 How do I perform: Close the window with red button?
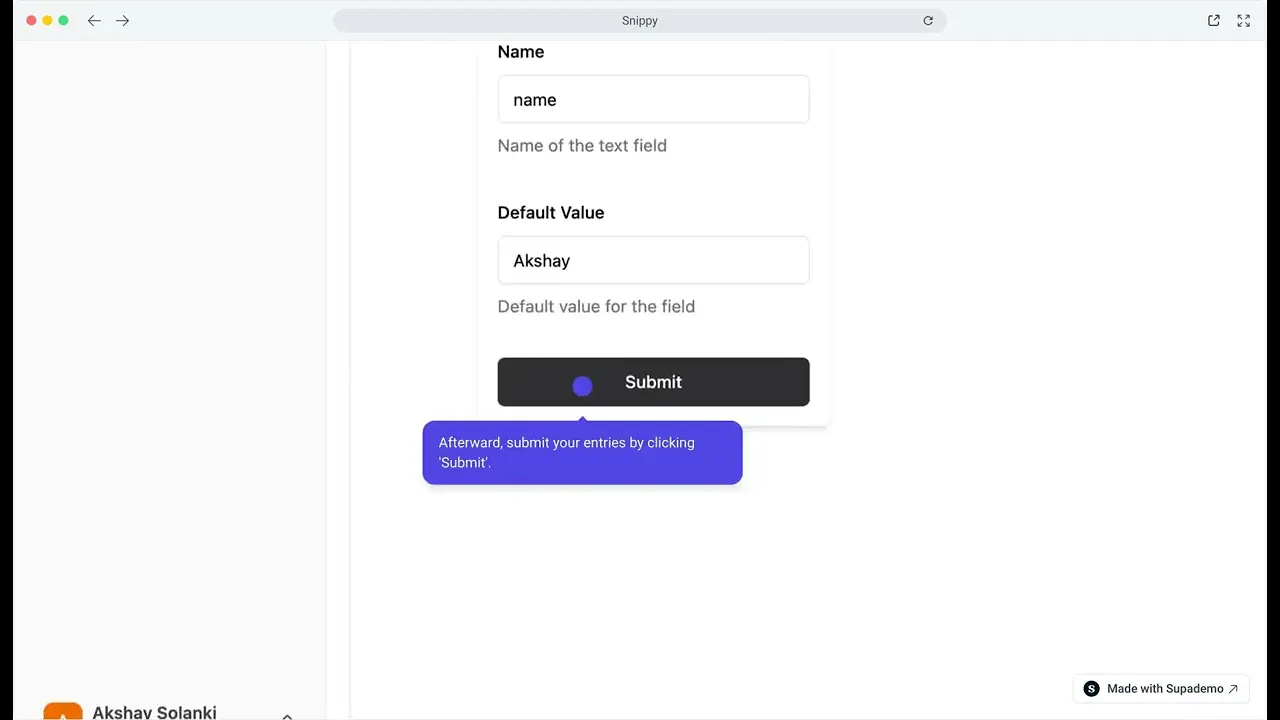[x=31, y=20]
